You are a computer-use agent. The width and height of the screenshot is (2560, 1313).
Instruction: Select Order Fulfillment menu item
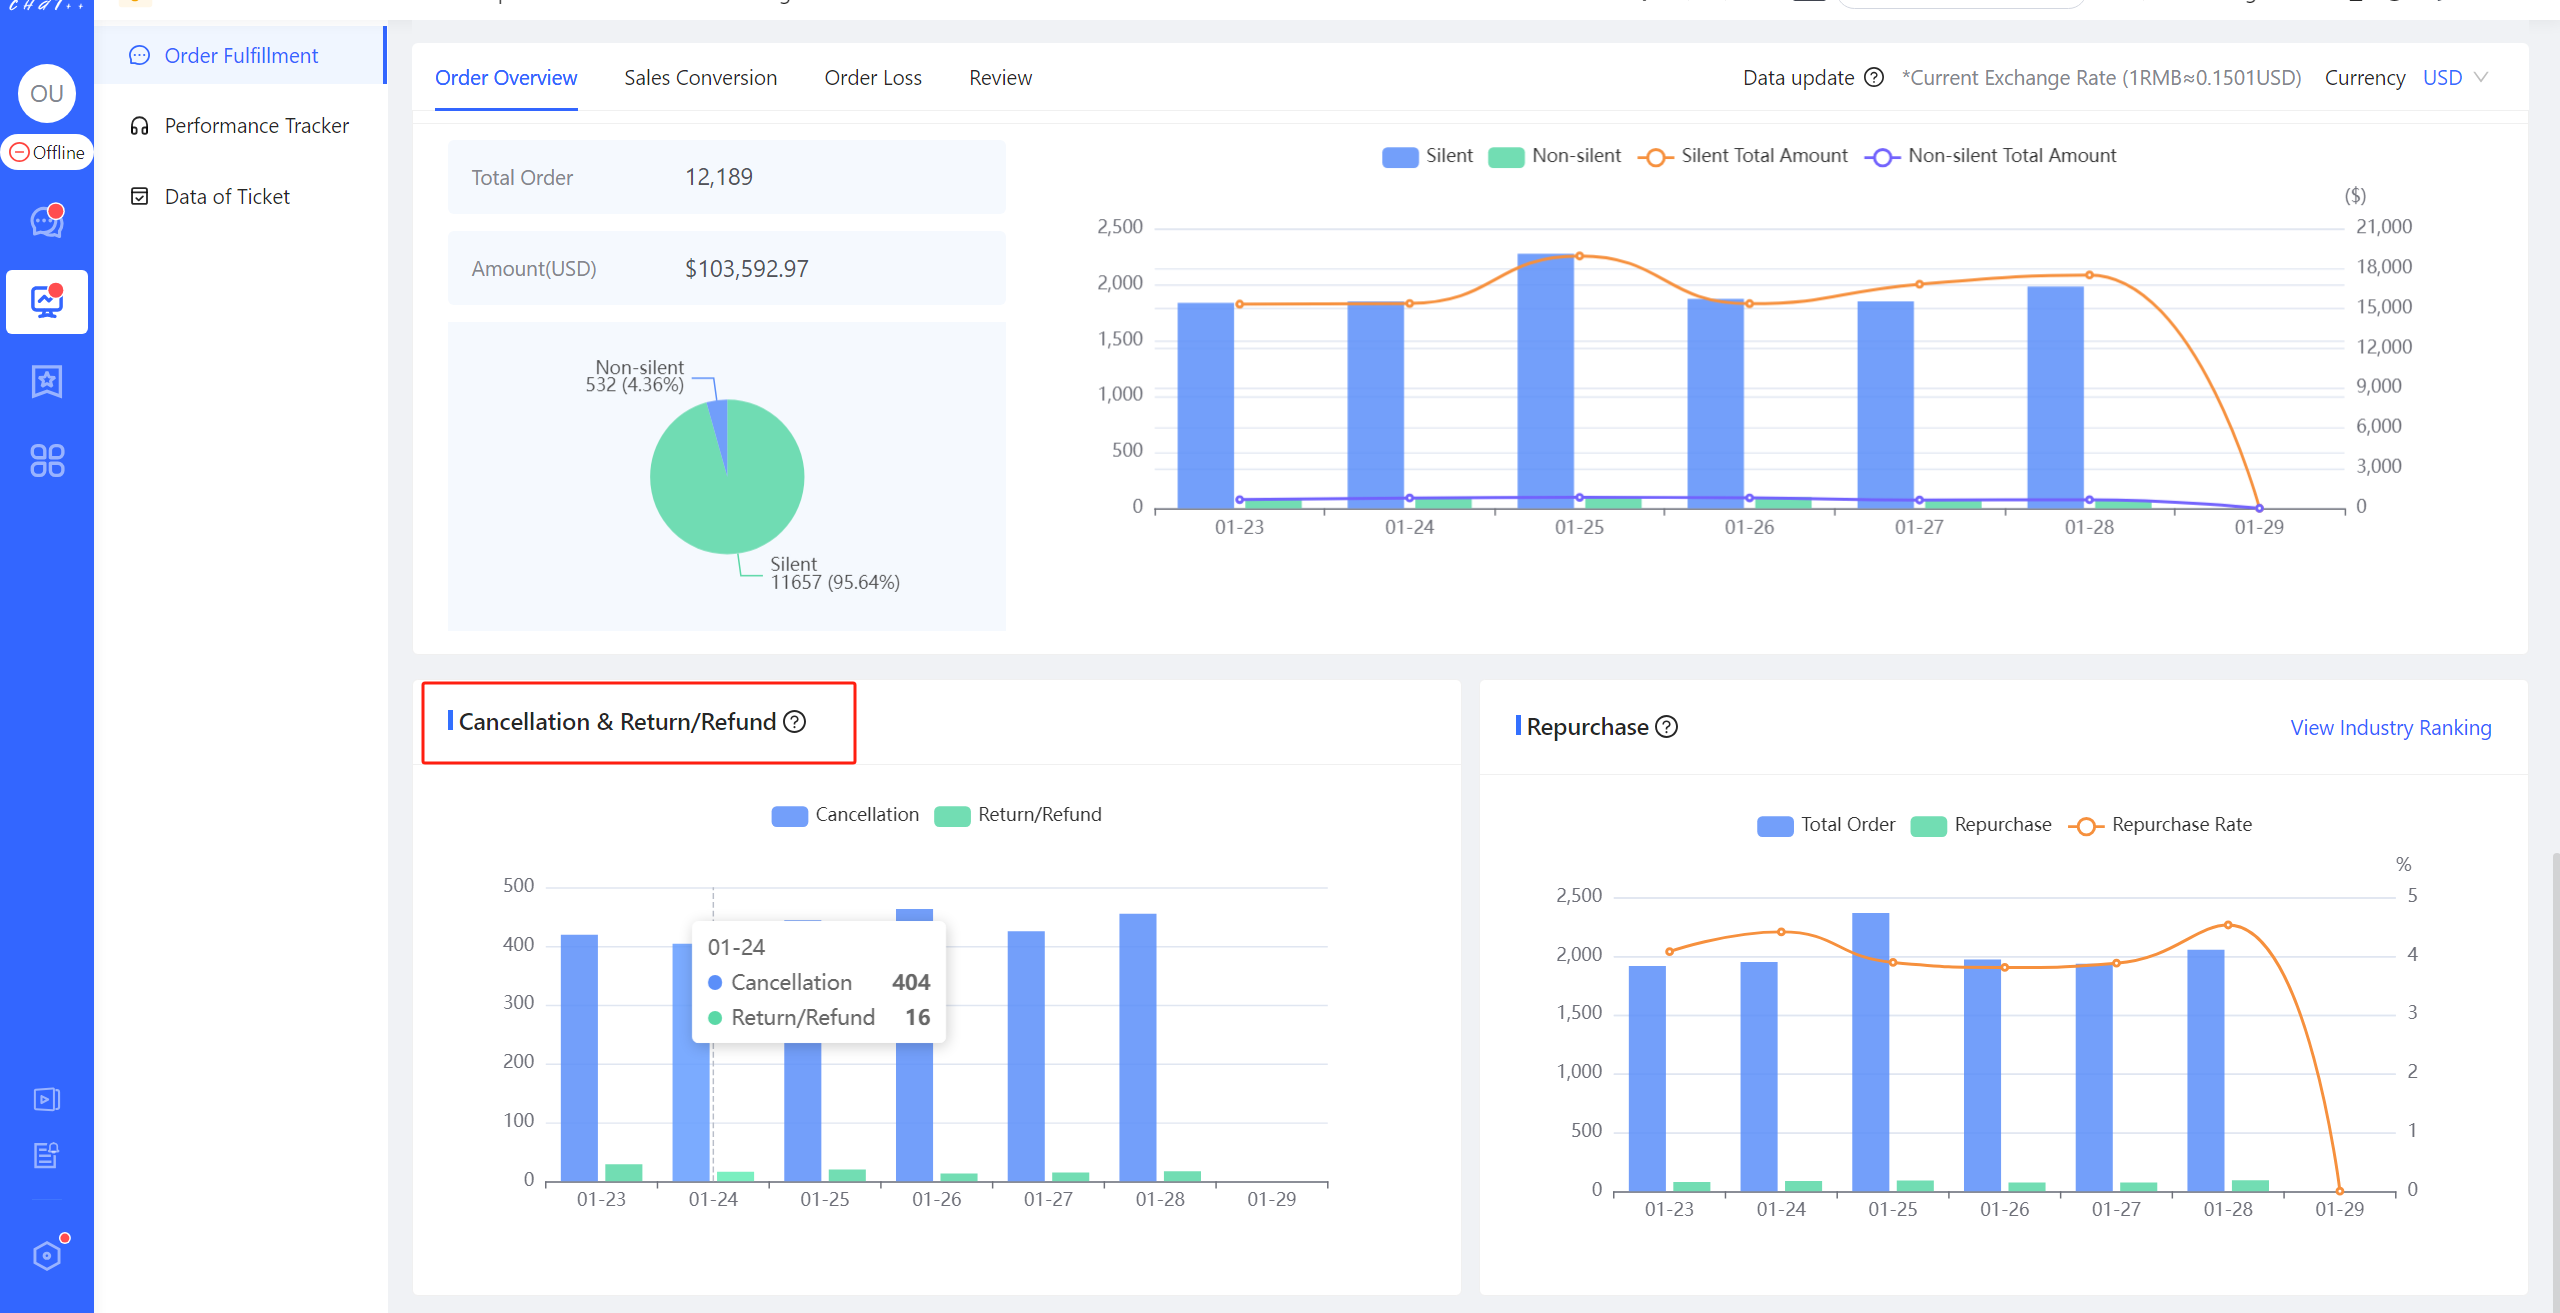[240, 55]
